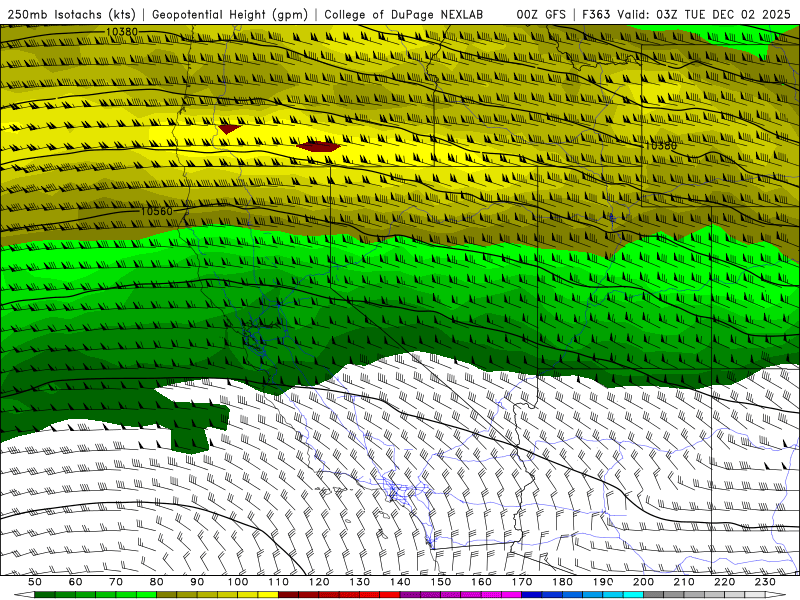The width and height of the screenshot is (800, 600).
Task: Click the "140" colorbar label
Action: click(400, 582)
